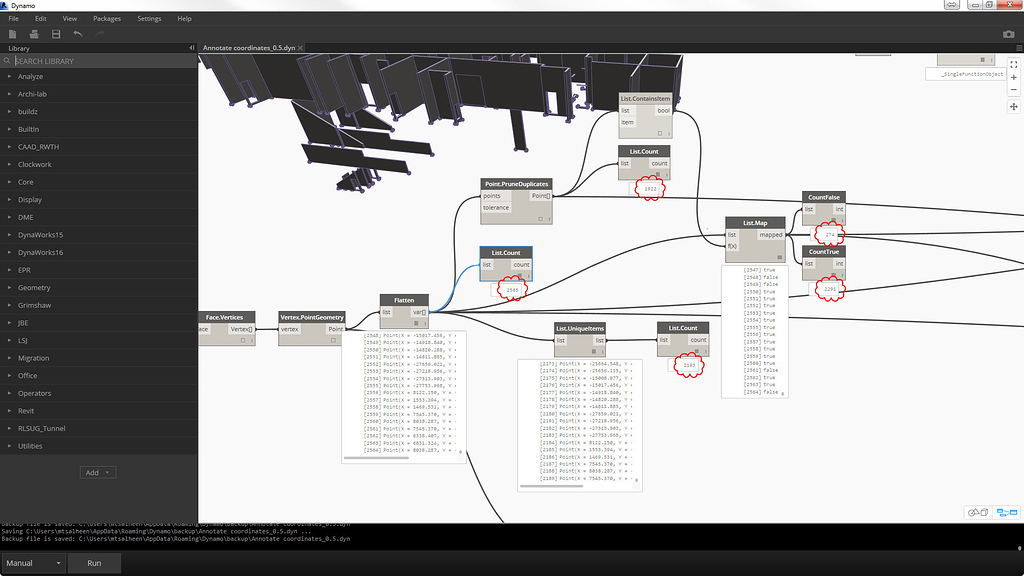Zoom in with the plus icon
This screenshot has width=1024, height=576.
(1013, 76)
